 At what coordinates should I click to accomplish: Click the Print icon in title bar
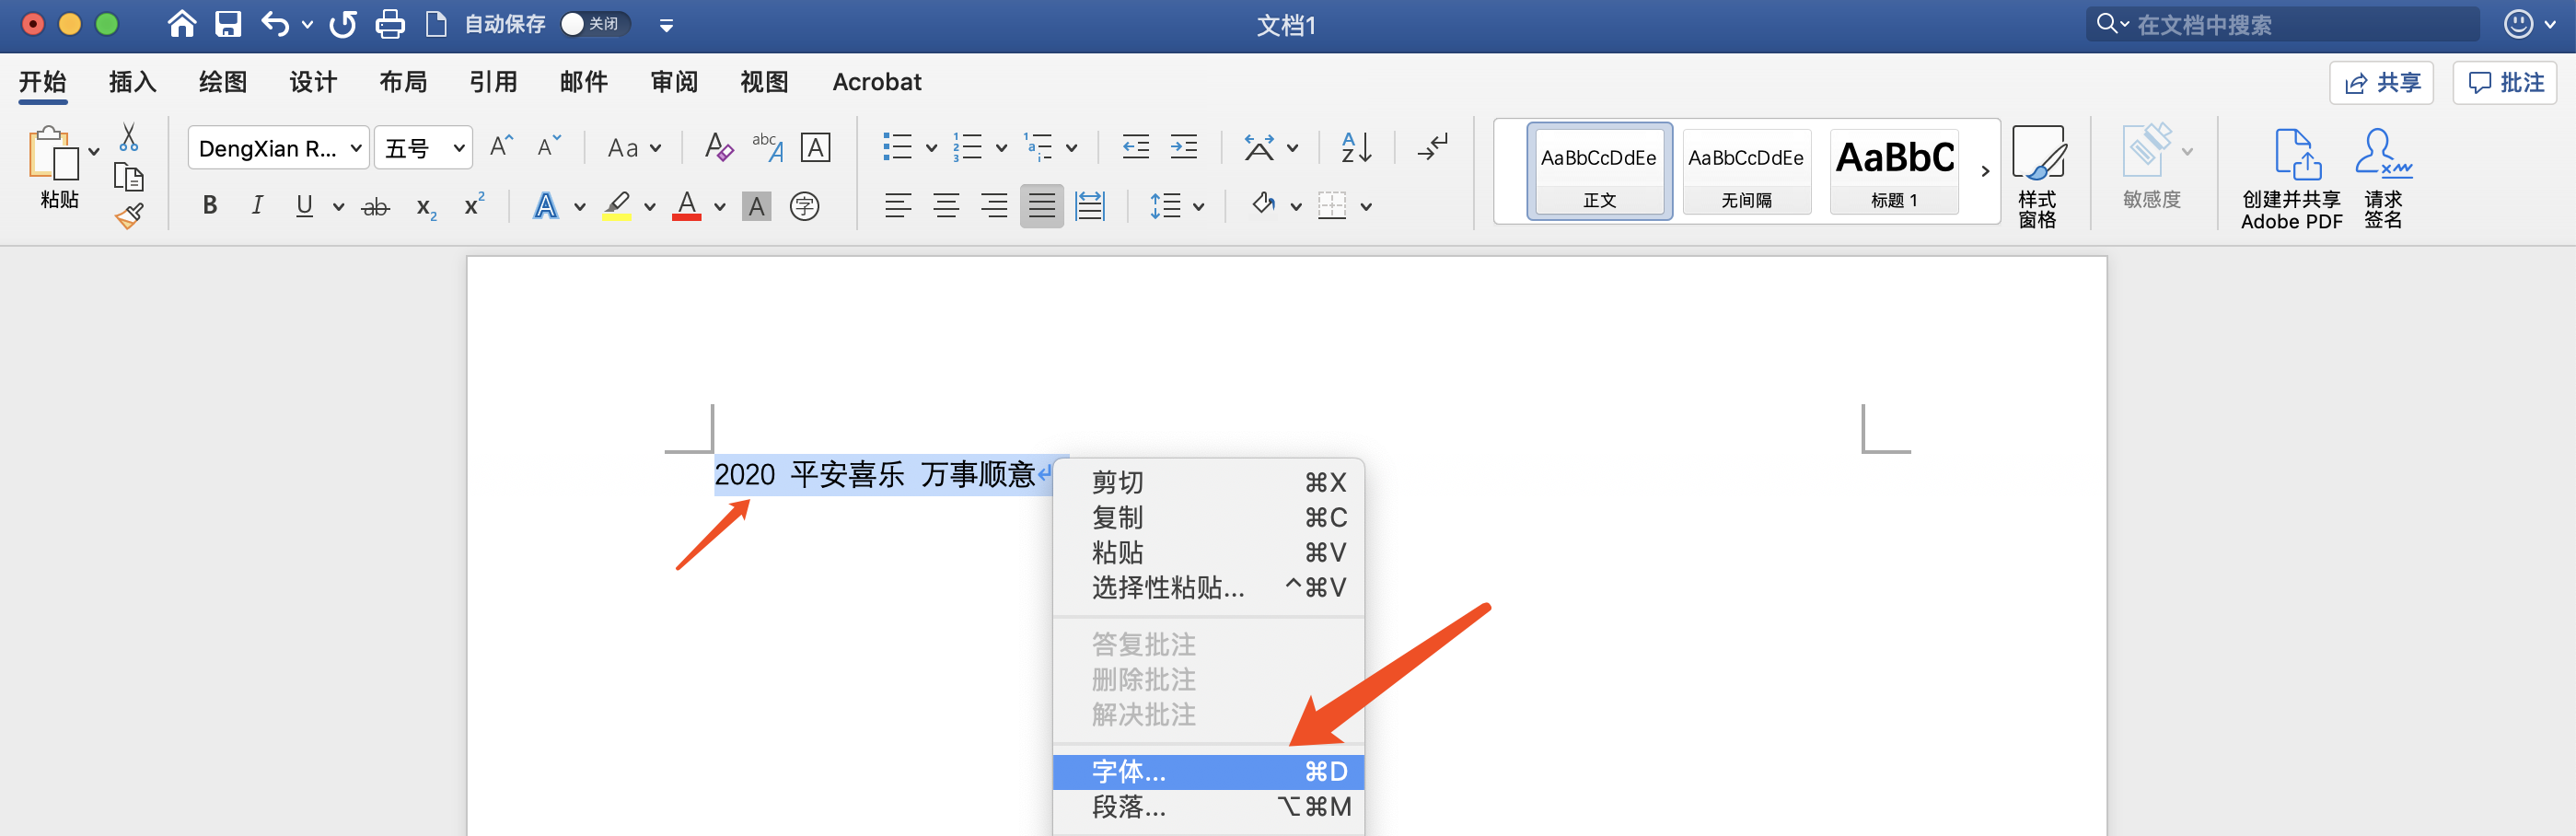coord(390,24)
